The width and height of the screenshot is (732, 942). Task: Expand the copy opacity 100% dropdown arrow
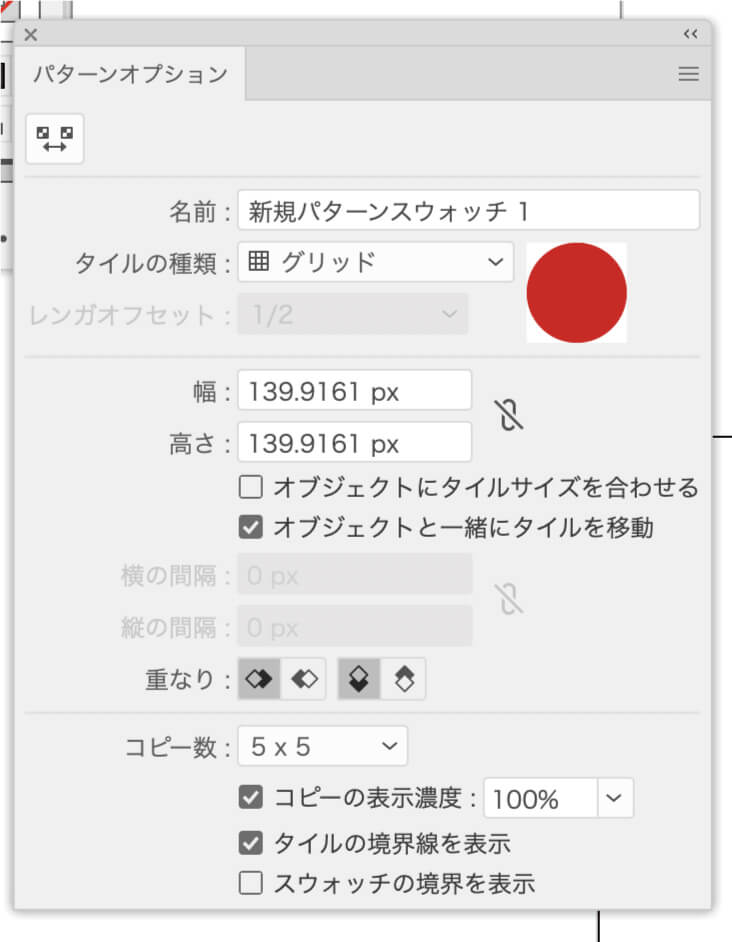(x=615, y=798)
